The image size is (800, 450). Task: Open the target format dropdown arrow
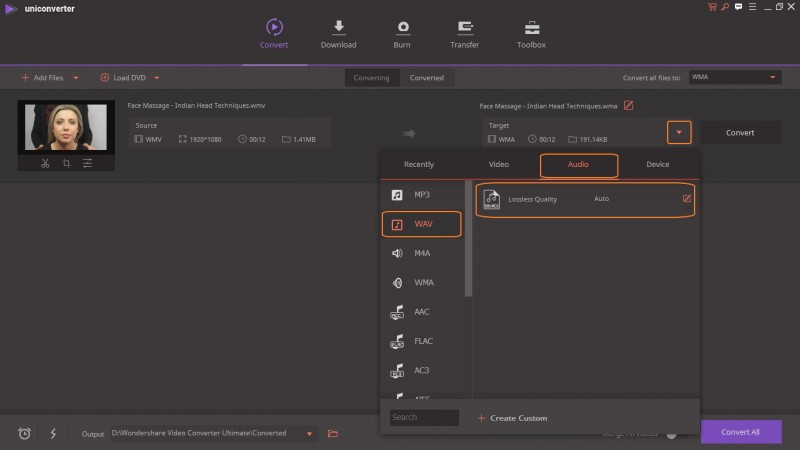pyautogui.click(x=679, y=133)
